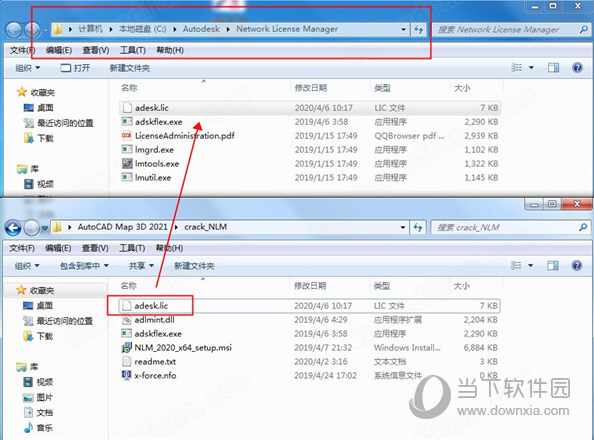Viewport: 594px width, 440px height.
Task: Select LicenseAdministration.pdf file
Action: coord(310,136)
